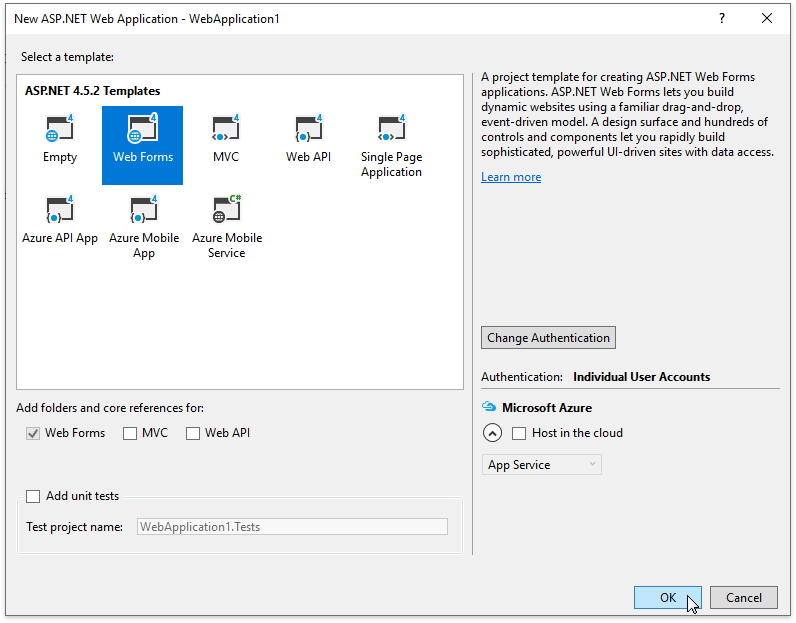Click the Microsoft Azure cloud icon
796x623 pixels.
(x=489, y=408)
